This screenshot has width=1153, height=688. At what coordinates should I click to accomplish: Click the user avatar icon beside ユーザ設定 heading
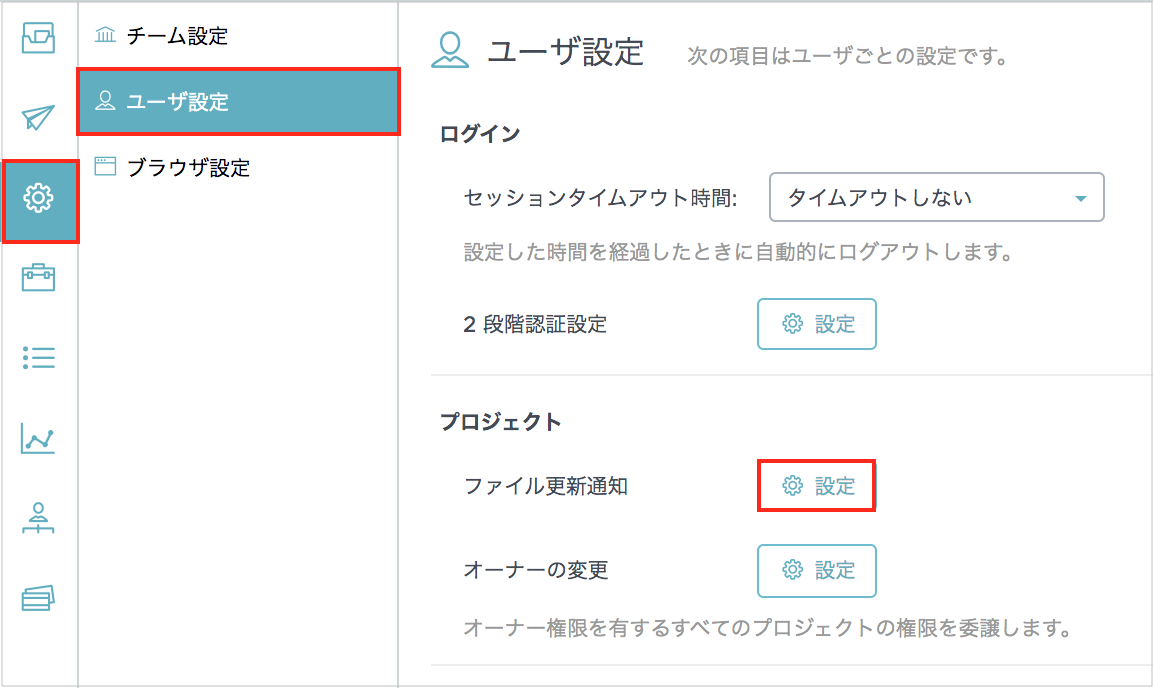[x=450, y=51]
